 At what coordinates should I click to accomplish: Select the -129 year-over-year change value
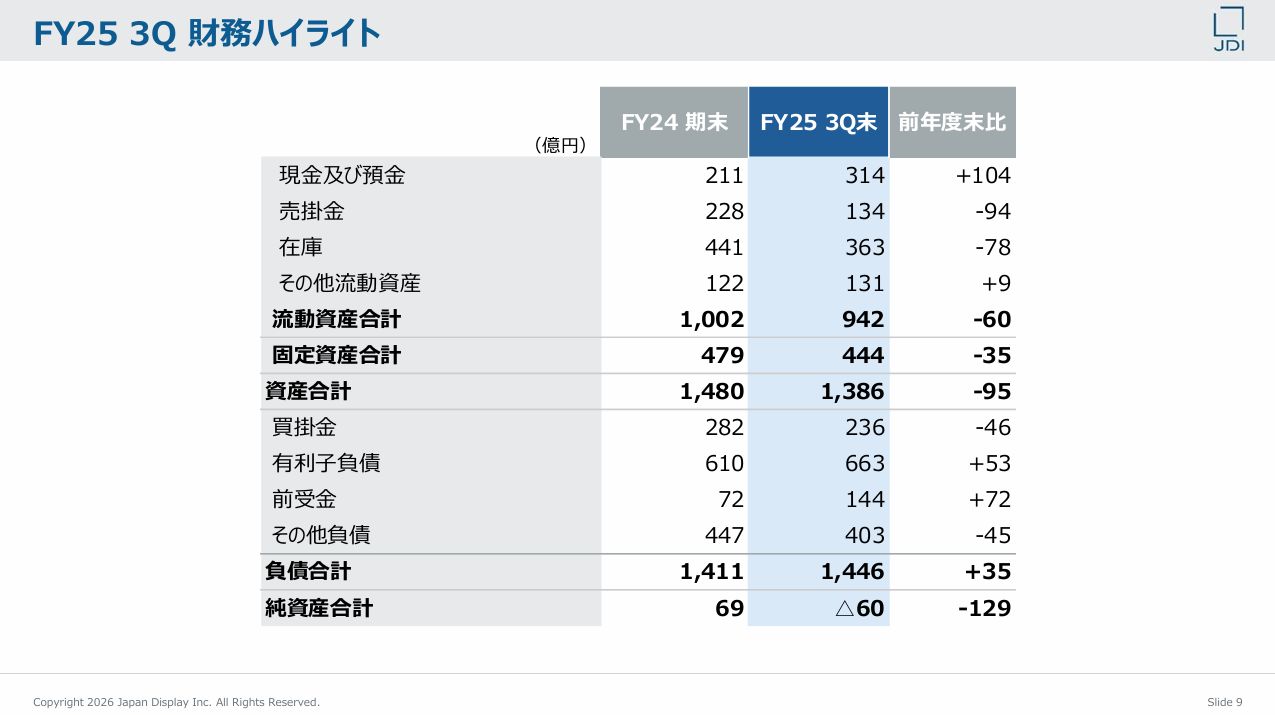coord(984,608)
